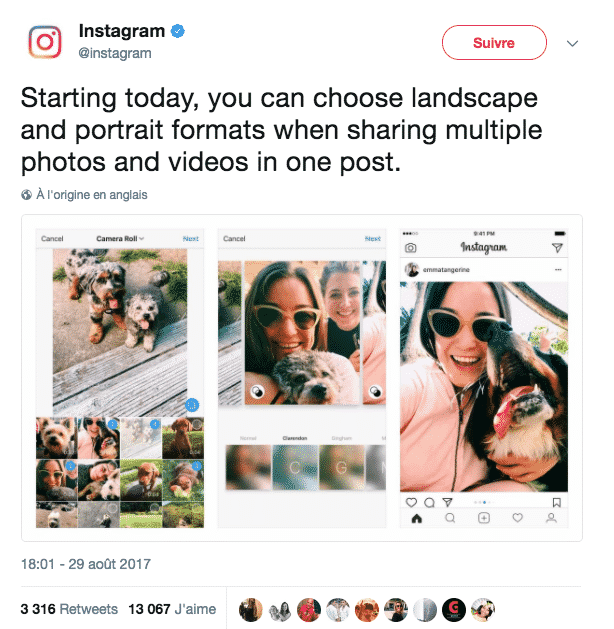
Task: View the 3 316 Retweets list
Action: click(x=69, y=609)
